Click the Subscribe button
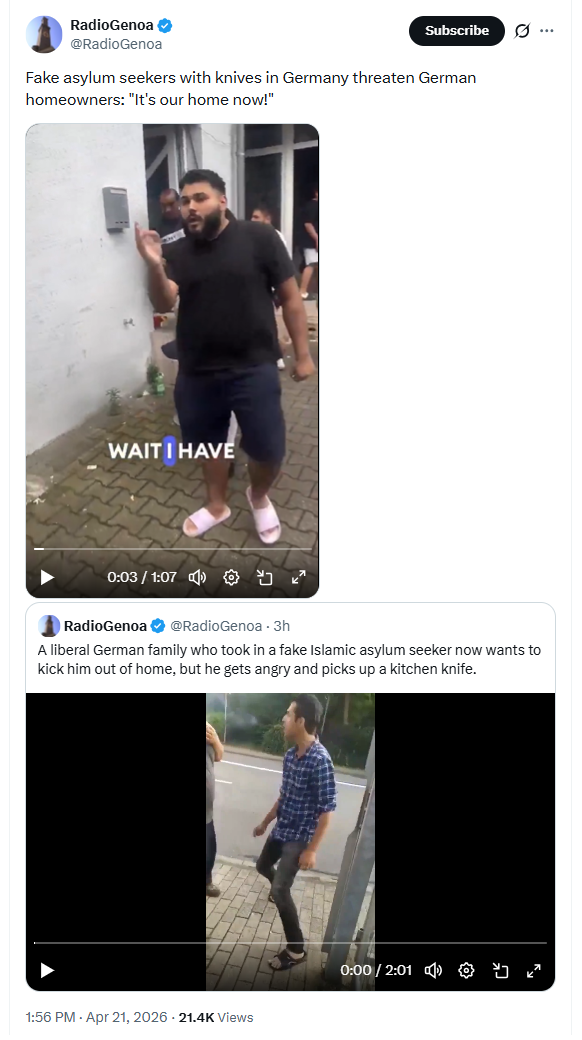 click(457, 31)
